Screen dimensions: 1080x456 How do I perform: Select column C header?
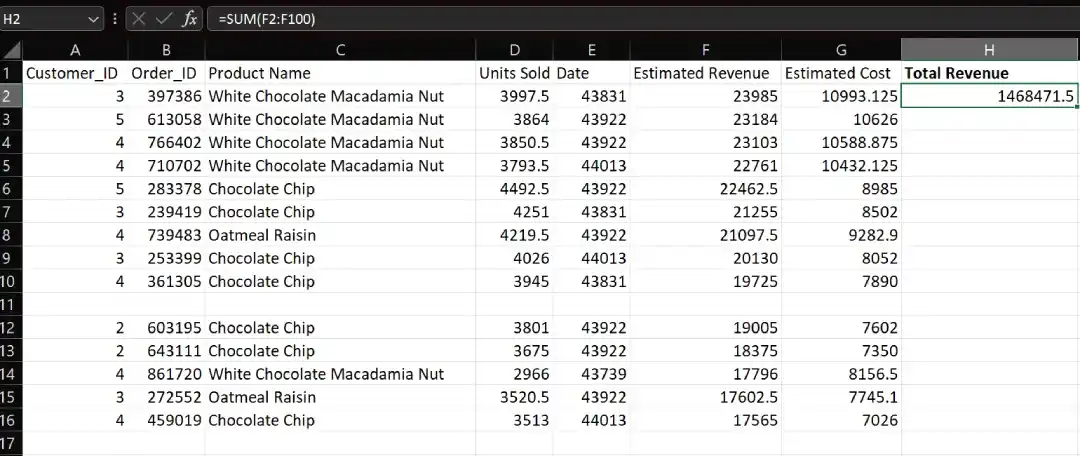click(340, 50)
